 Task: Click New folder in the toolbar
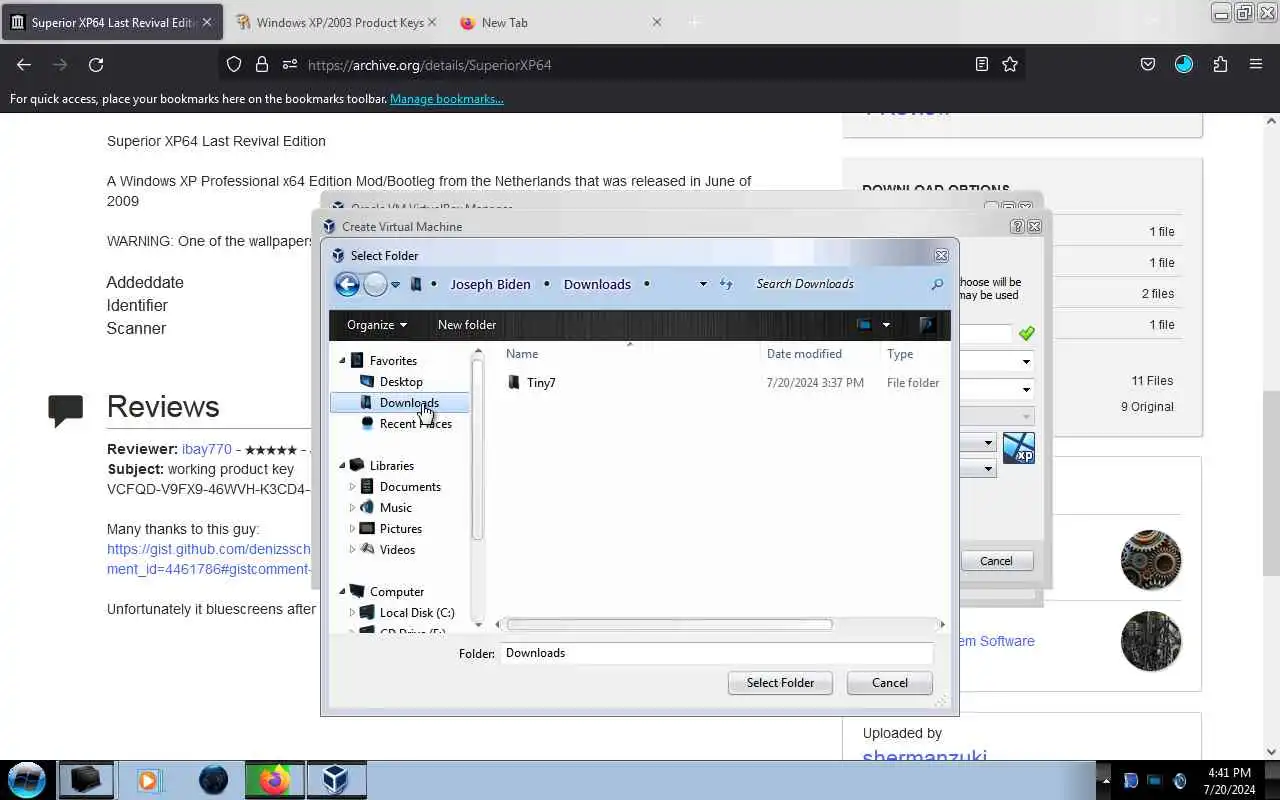[x=467, y=324]
